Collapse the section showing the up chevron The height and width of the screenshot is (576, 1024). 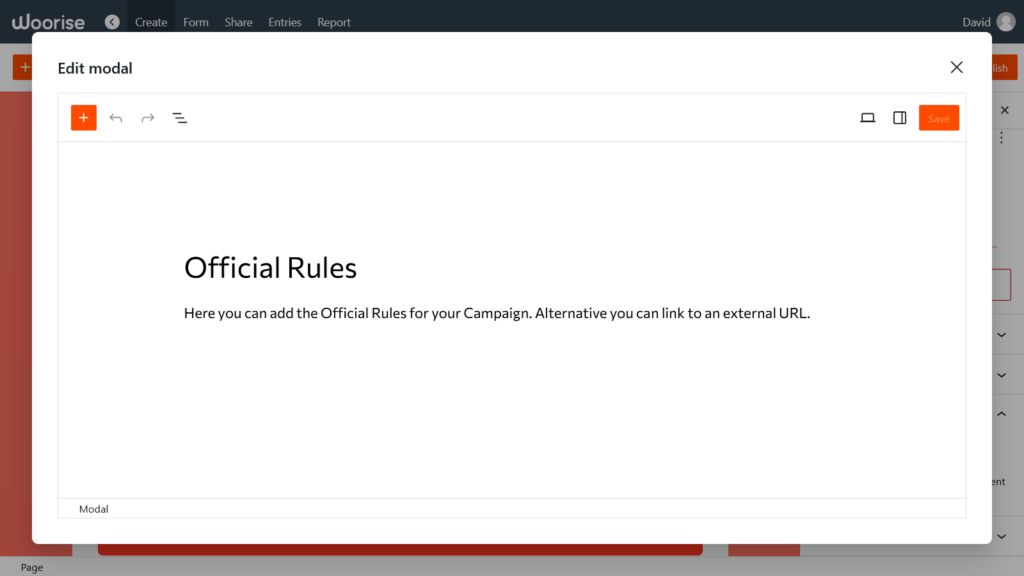1002,413
